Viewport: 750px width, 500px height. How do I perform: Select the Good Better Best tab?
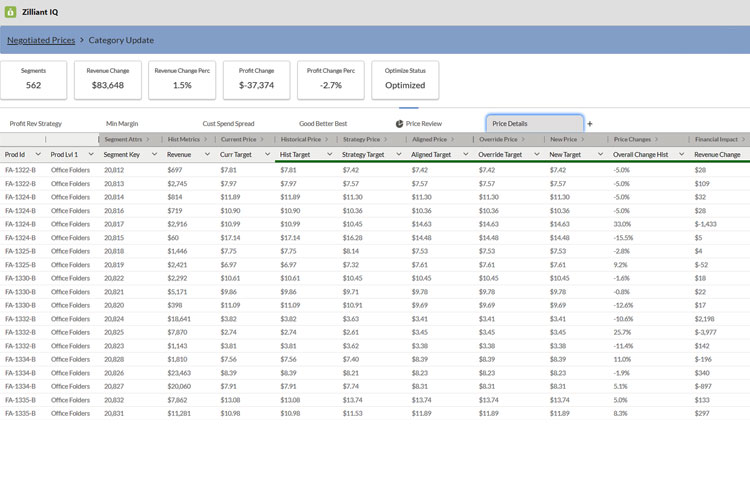point(323,124)
